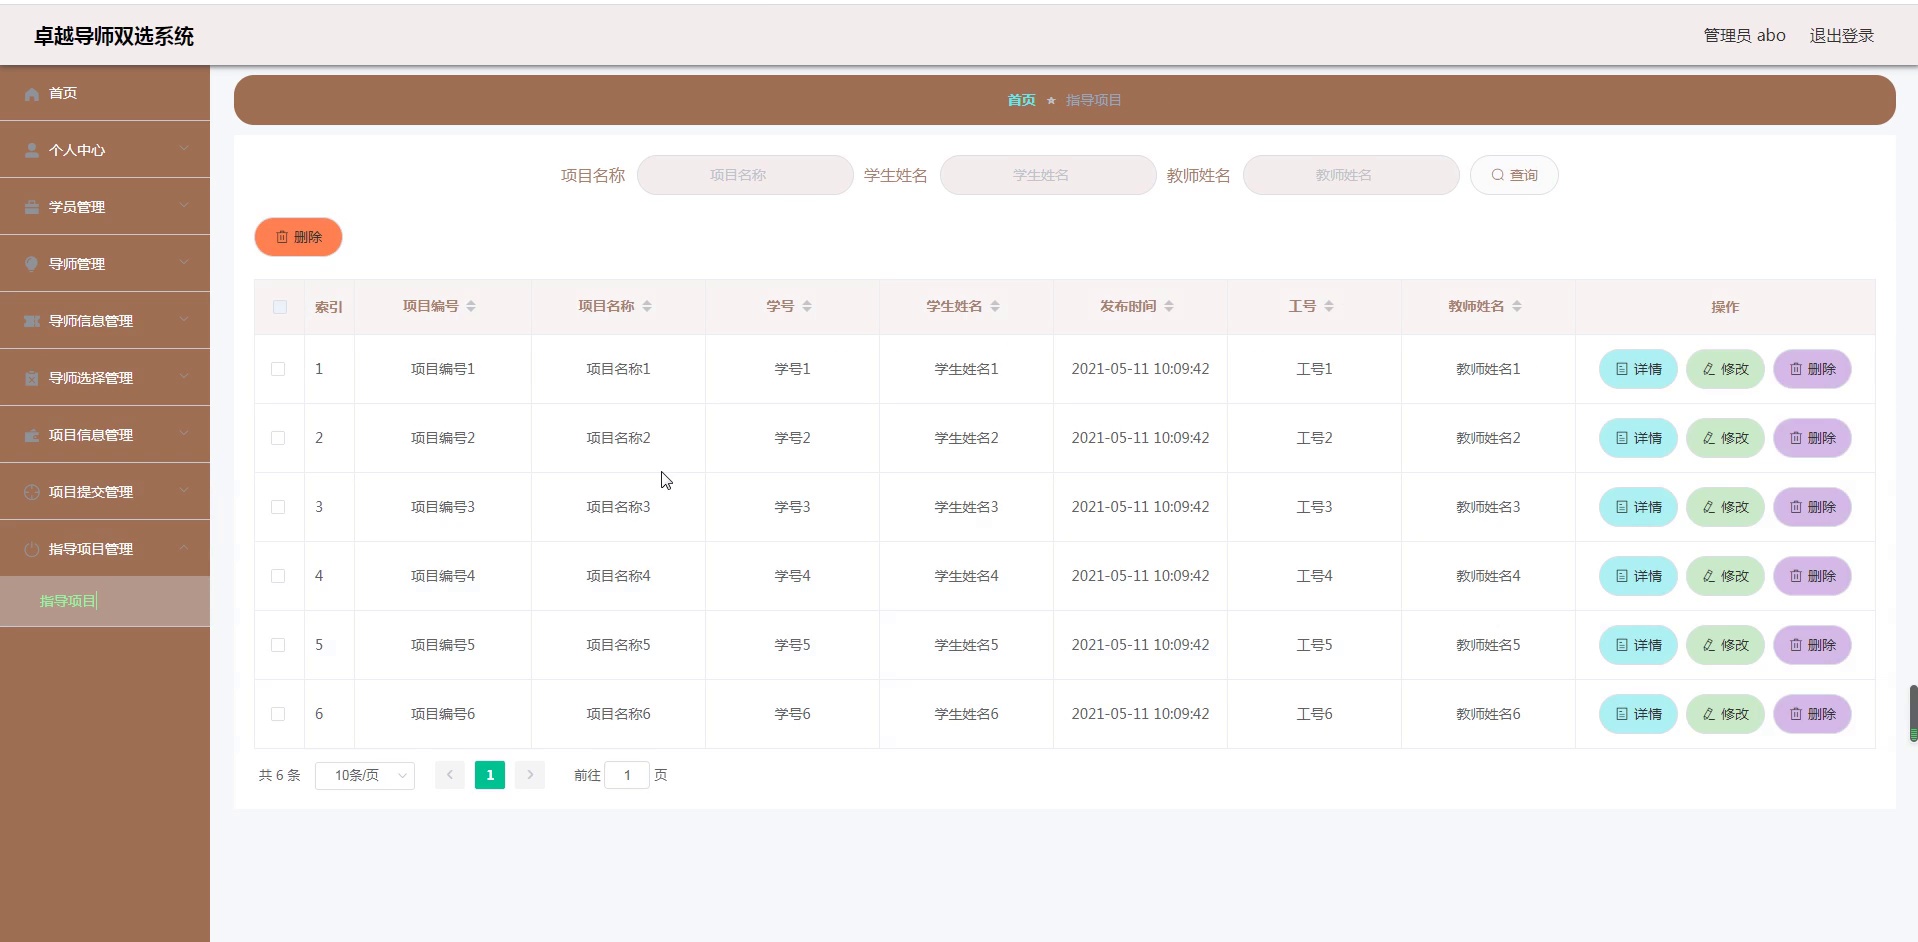Click 管理员 abo account label
The height and width of the screenshot is (942, 1918).
click(x=1744, y=36)
